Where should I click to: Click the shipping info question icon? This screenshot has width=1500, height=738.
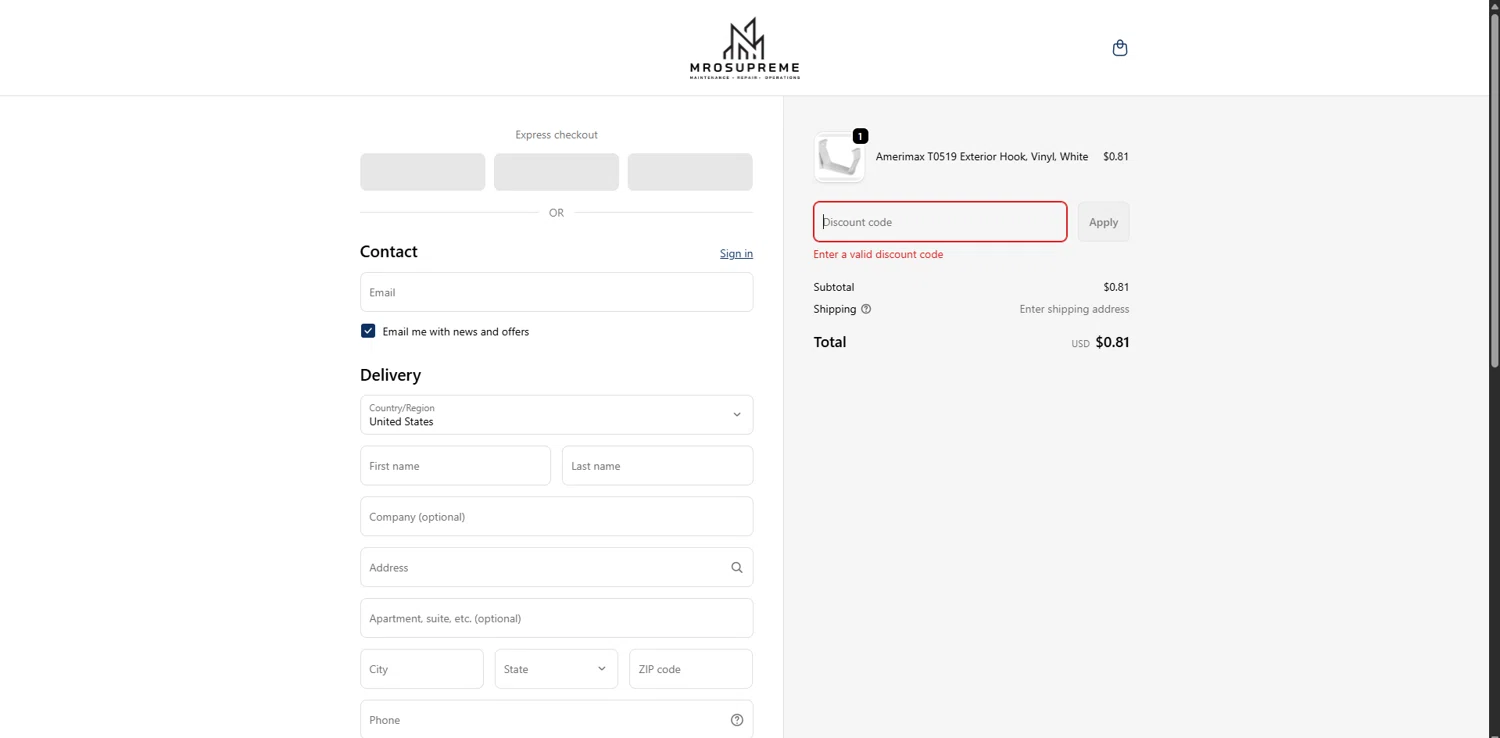[x=866, y=309]
